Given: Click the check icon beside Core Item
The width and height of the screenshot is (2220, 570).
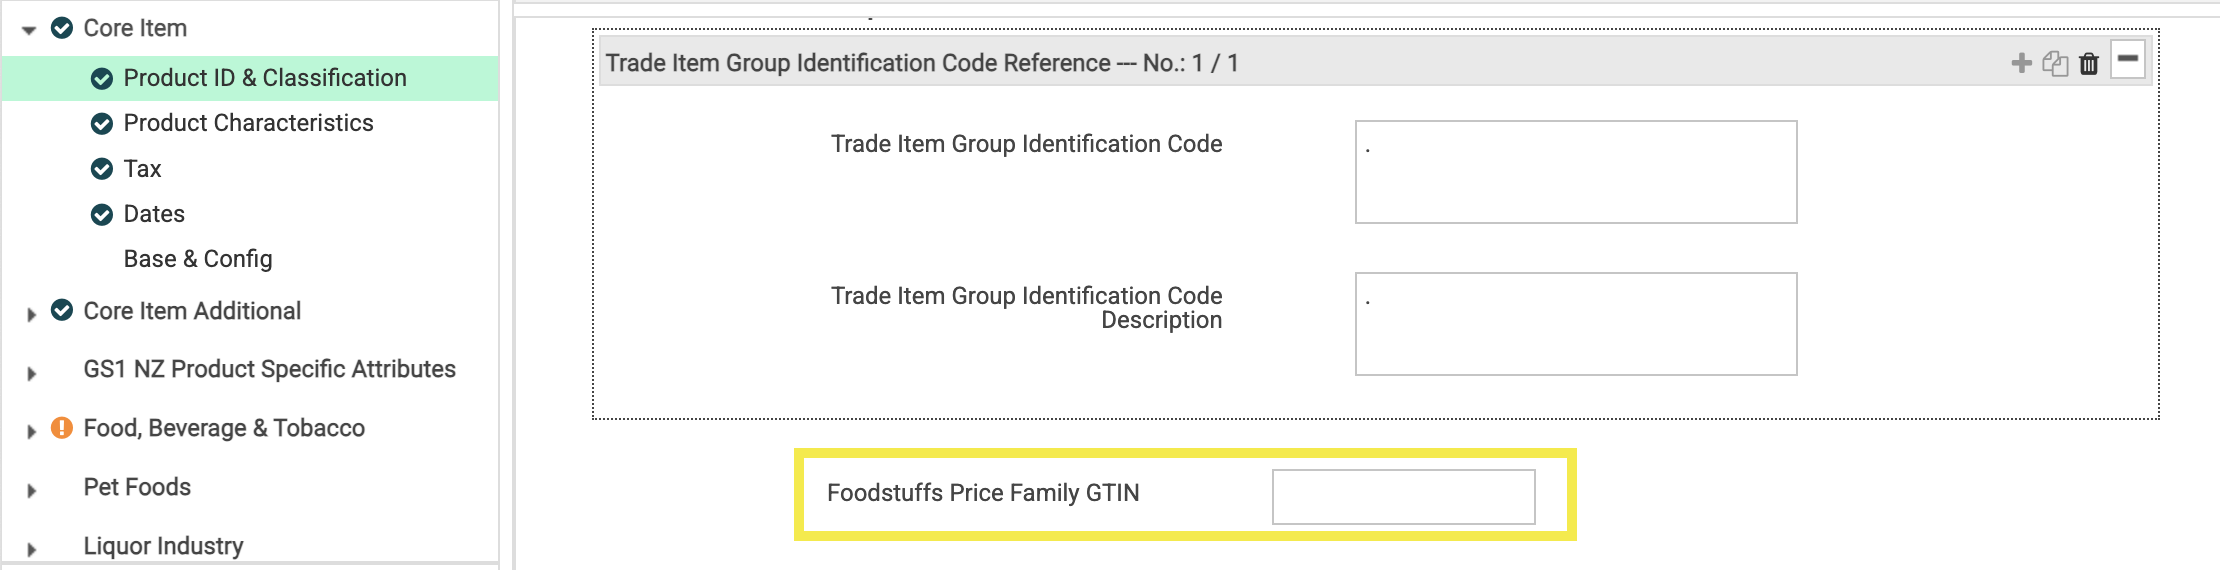Looking at the screenshot, I should coord(62,28).
